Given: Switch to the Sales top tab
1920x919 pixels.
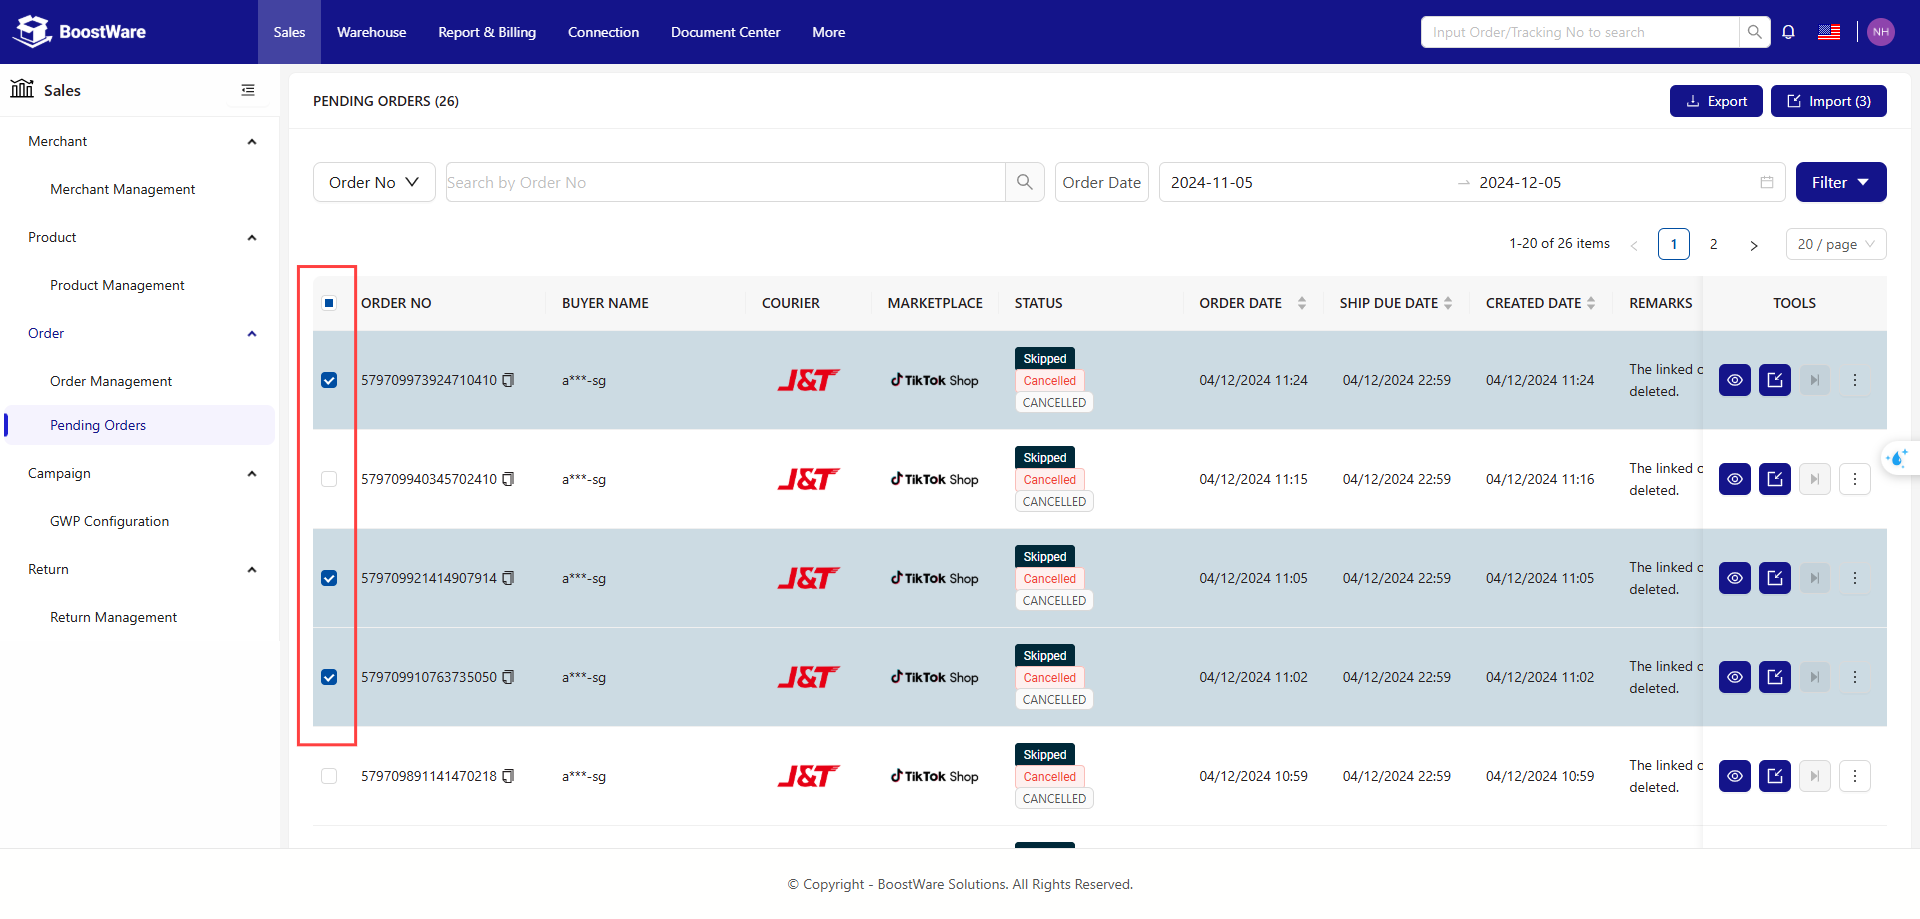Looking at the screenshot, I should click(x=289, y=32).
